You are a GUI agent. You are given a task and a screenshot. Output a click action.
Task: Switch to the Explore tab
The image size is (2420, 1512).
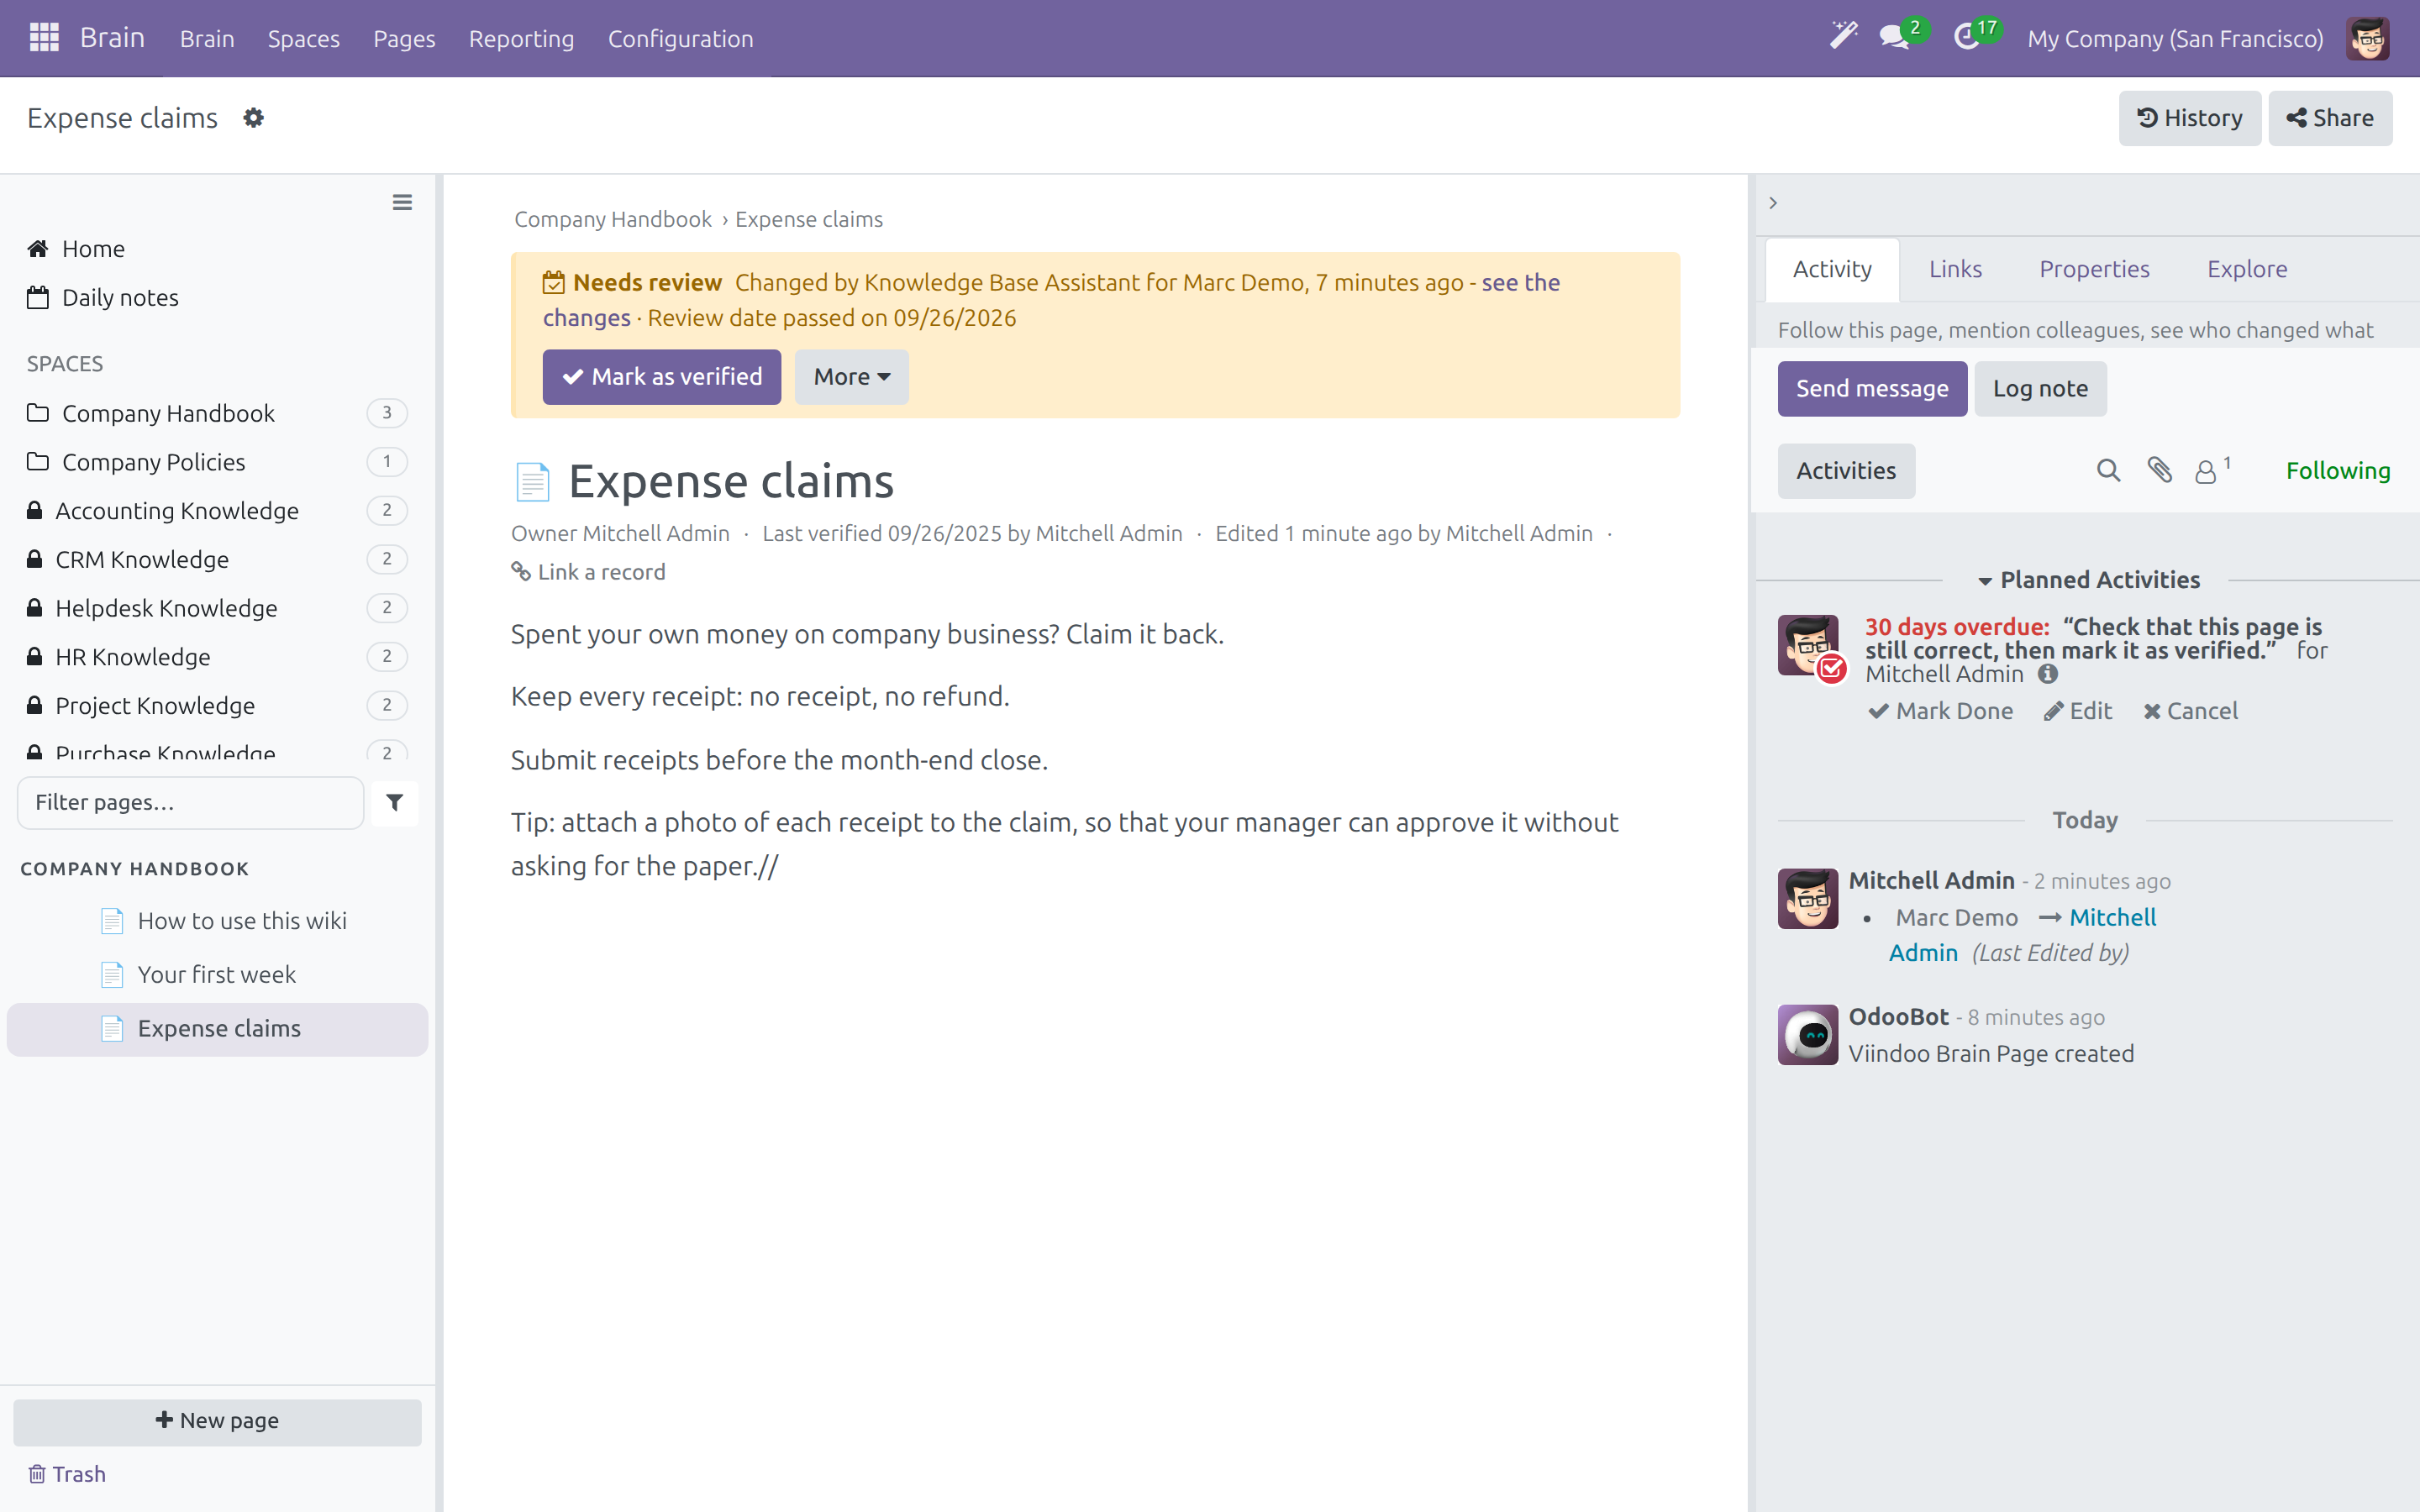2247,269
